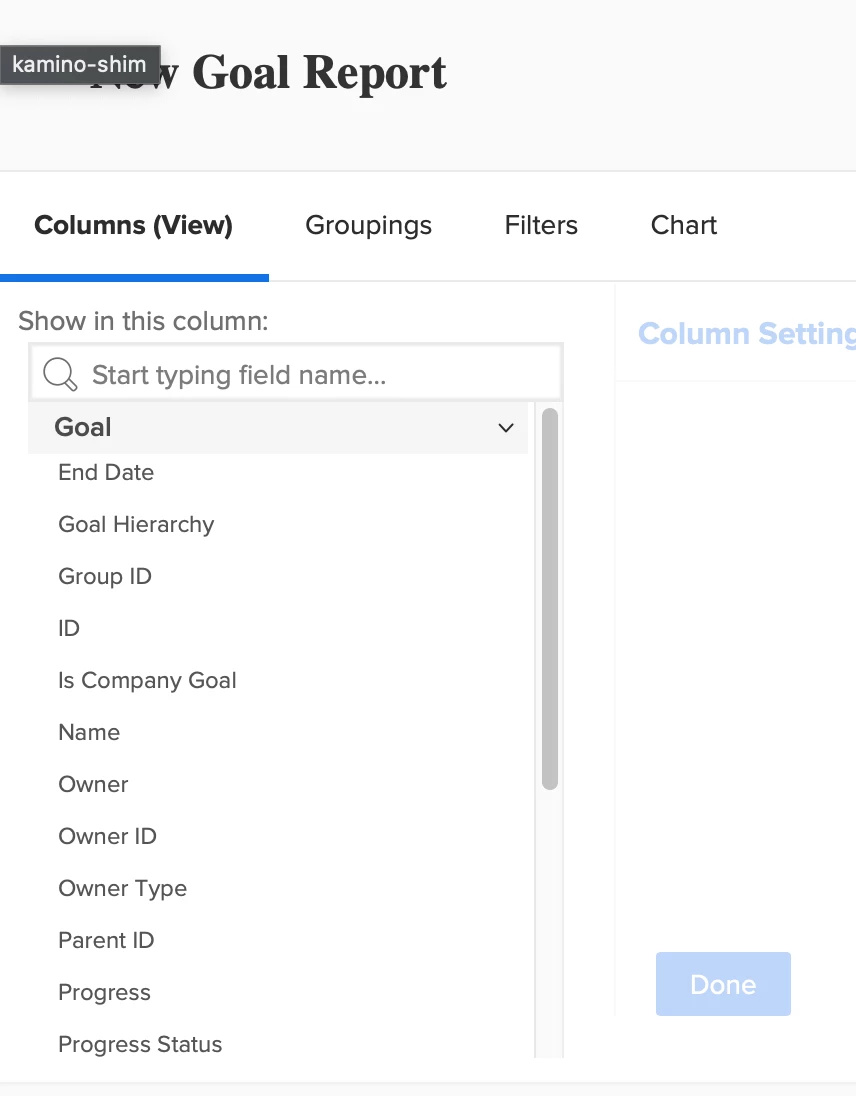Focus the field name search box
Image resolution: width=856 pixels, height=1096 pixels.
click(320, 375)
